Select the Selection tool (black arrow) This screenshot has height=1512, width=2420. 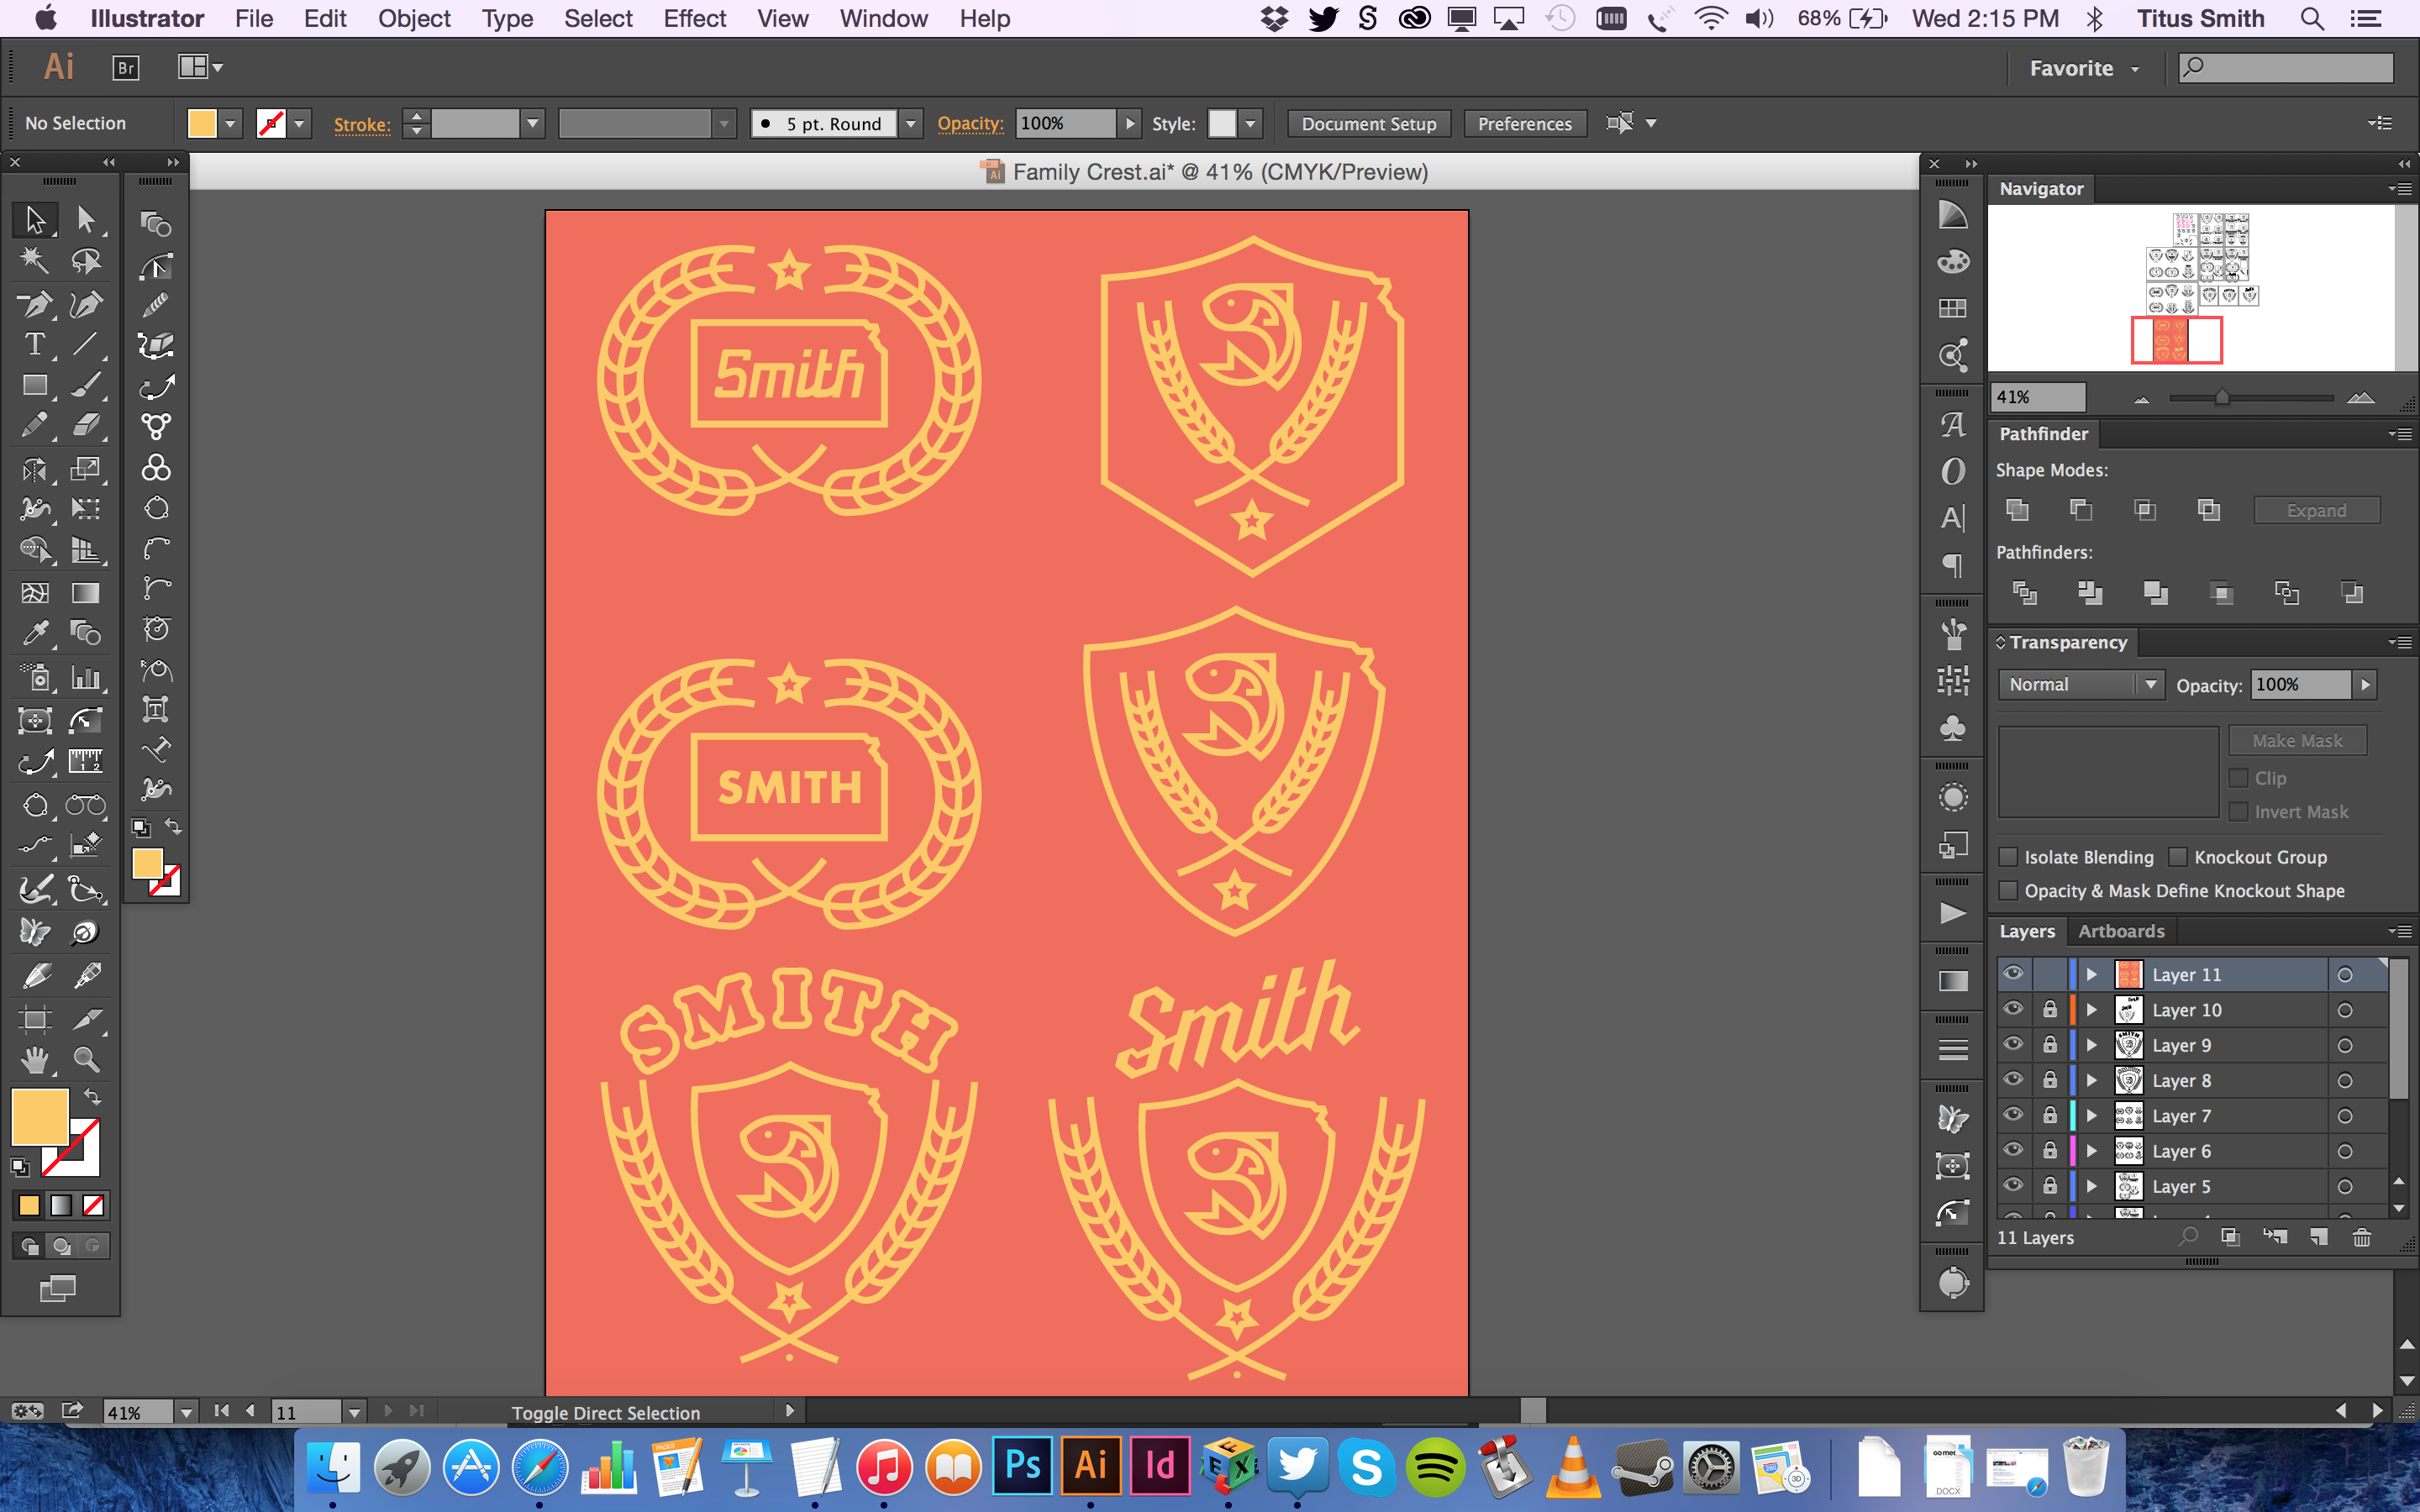pos(35,219)
